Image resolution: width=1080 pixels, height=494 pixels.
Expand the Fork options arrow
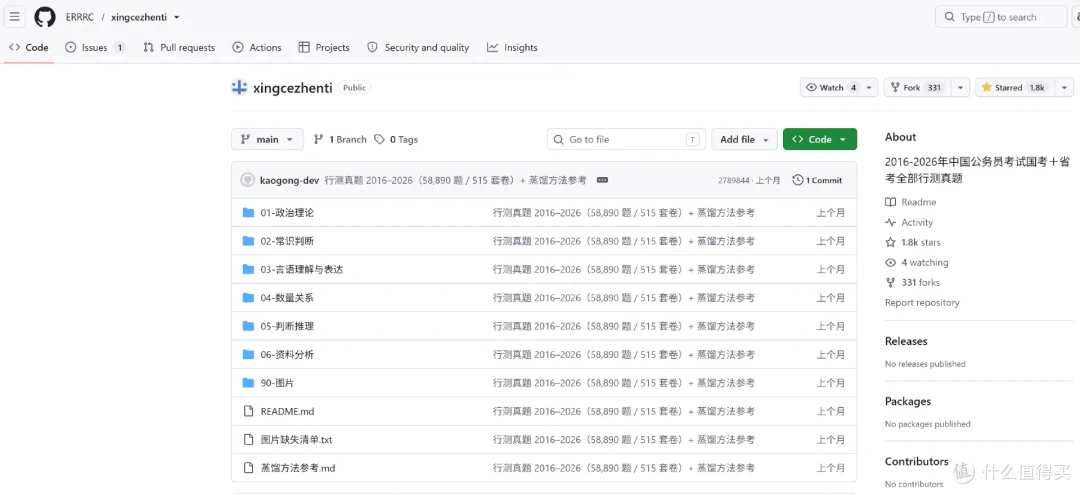(x=962, y=88)
